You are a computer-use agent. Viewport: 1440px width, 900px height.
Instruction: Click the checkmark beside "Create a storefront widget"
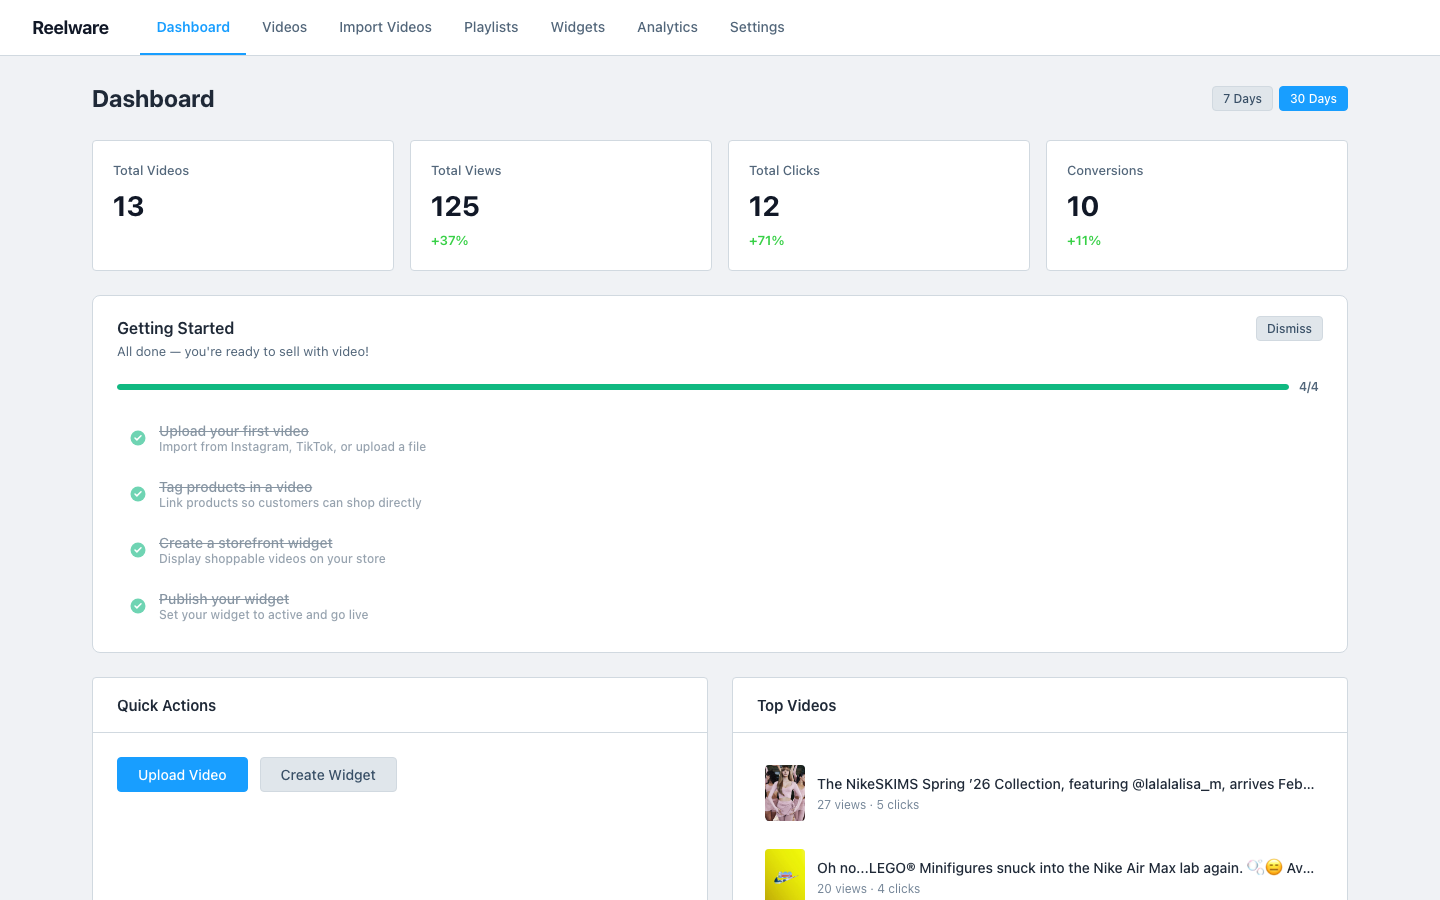coord(138,550)
